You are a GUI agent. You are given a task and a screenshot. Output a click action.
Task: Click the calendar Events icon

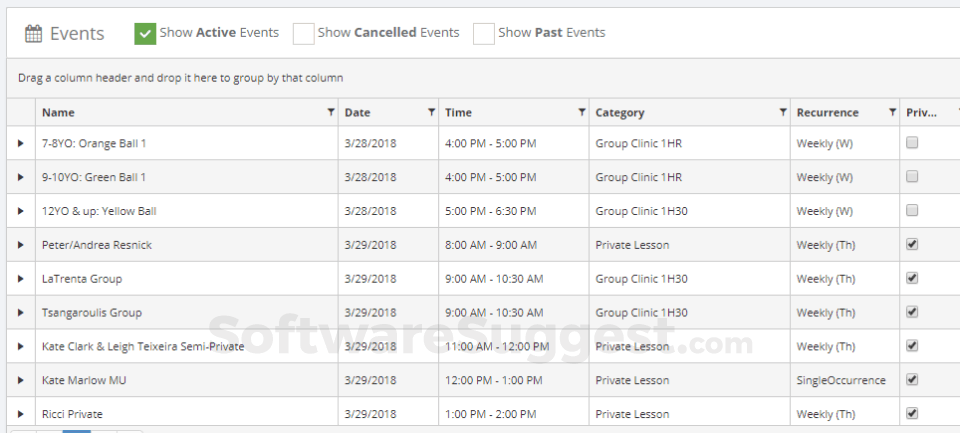tap(33, 34)
